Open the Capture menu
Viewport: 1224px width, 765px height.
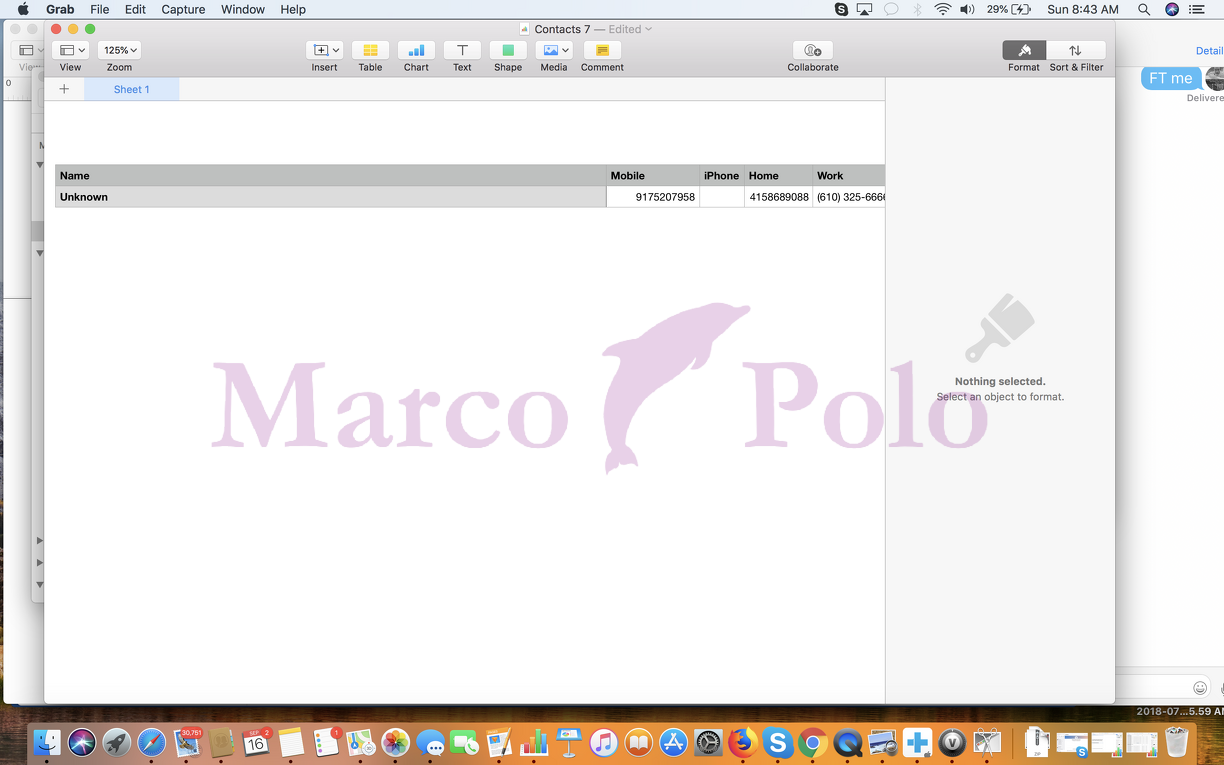coord(183,9)
